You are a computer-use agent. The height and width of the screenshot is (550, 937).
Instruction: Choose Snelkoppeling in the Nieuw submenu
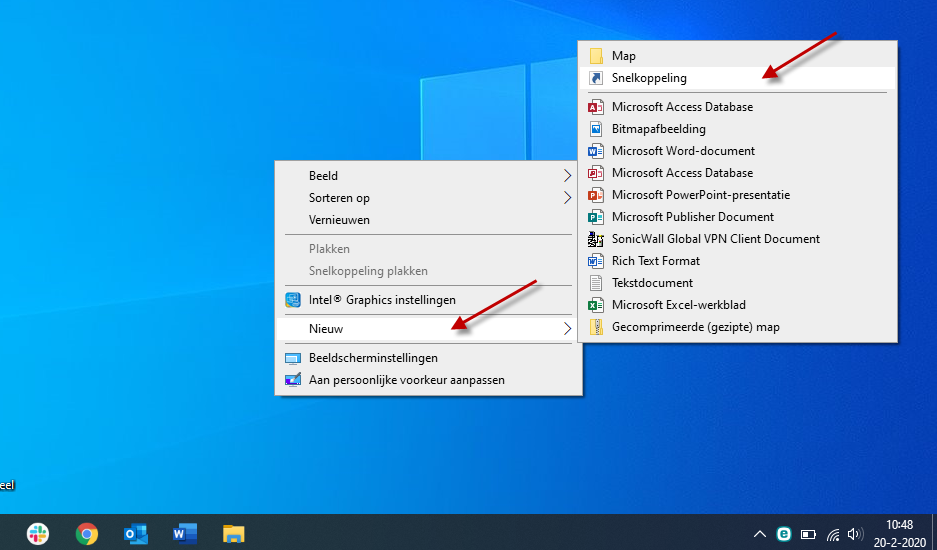pos(737,78)
